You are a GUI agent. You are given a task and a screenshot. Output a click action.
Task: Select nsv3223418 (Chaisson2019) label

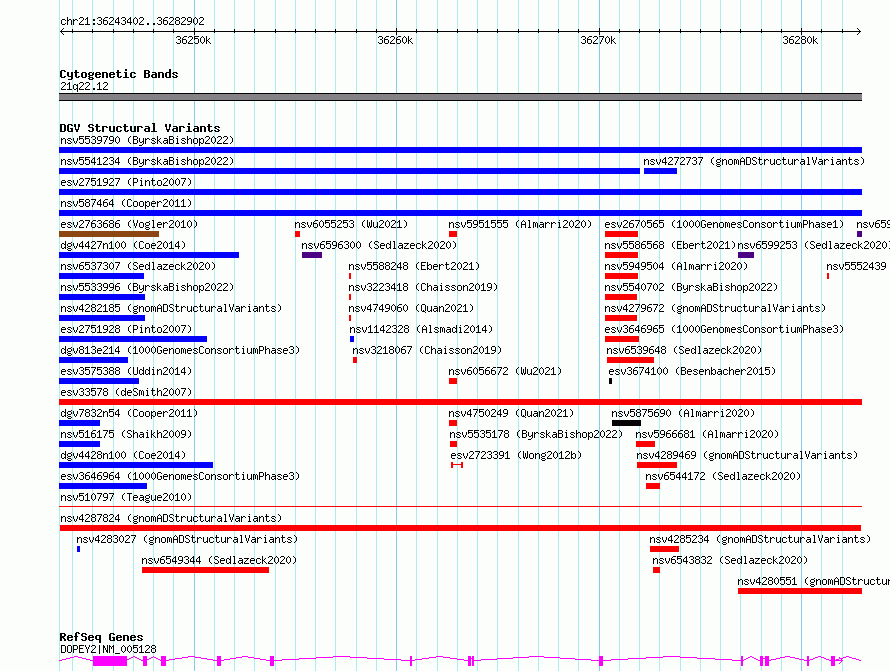pyautogui.click(x=423, y=287)
